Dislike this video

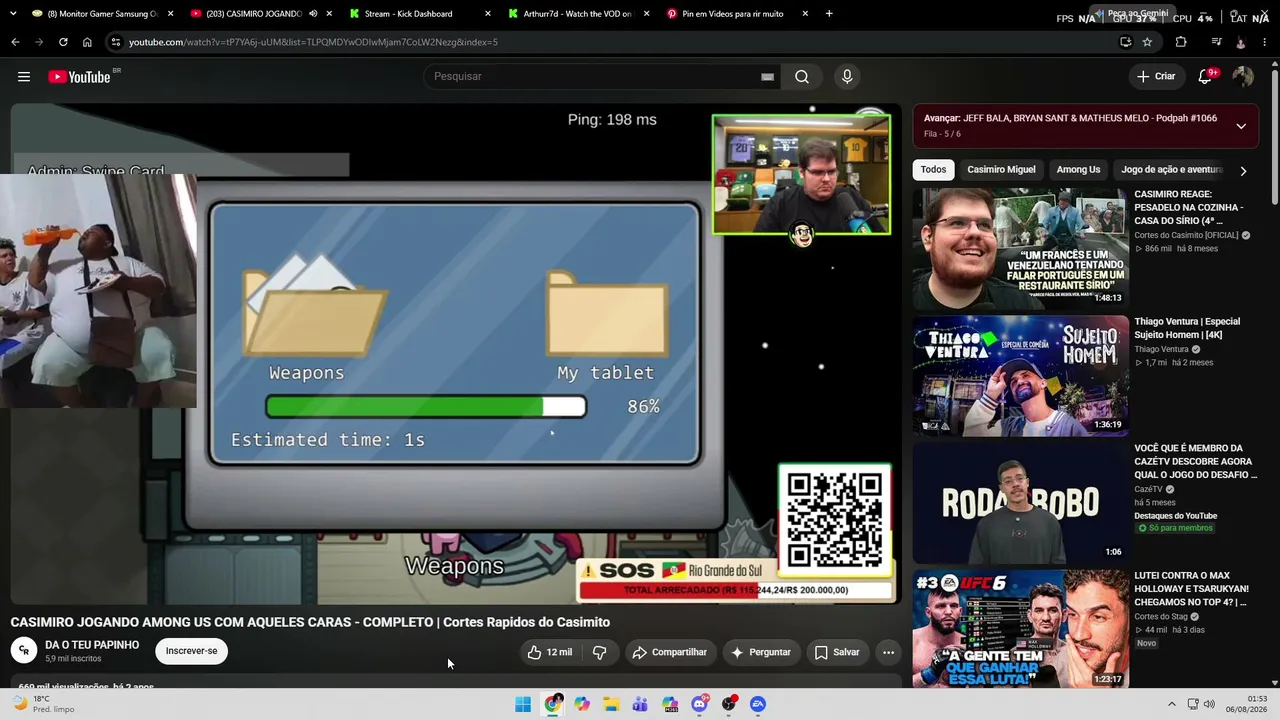(x=600, y=652)
